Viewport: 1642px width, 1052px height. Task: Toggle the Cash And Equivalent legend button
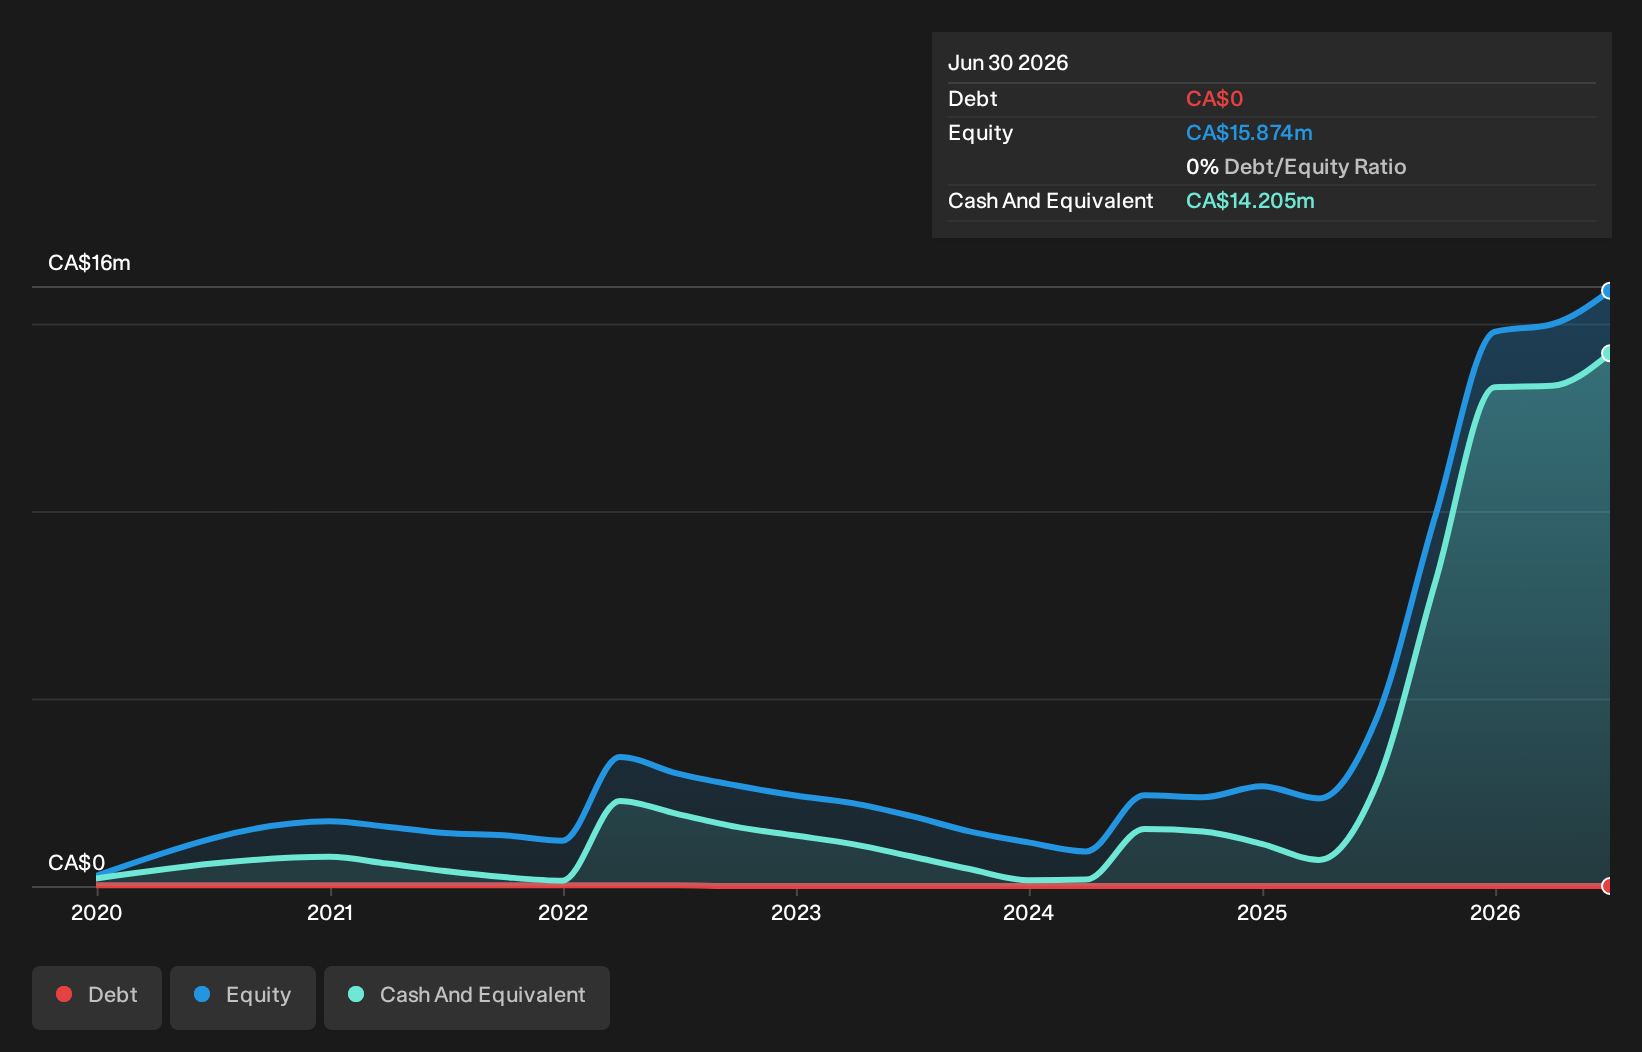467,997
